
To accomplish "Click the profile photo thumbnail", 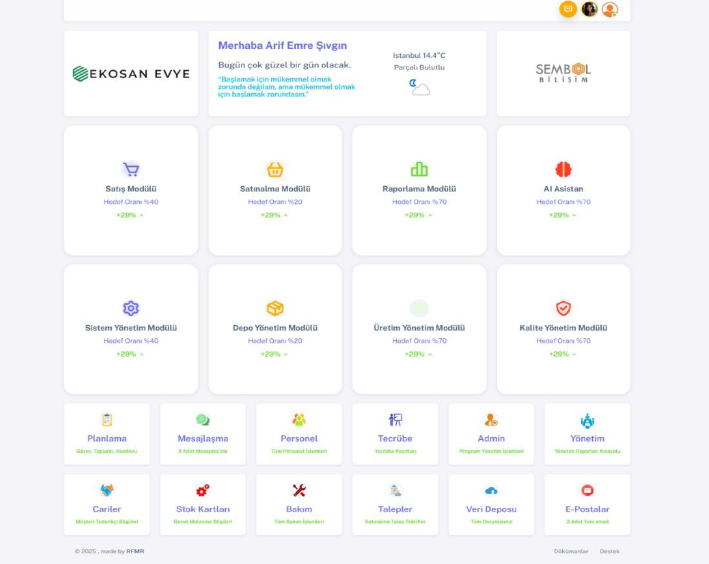I will (589, 9).
